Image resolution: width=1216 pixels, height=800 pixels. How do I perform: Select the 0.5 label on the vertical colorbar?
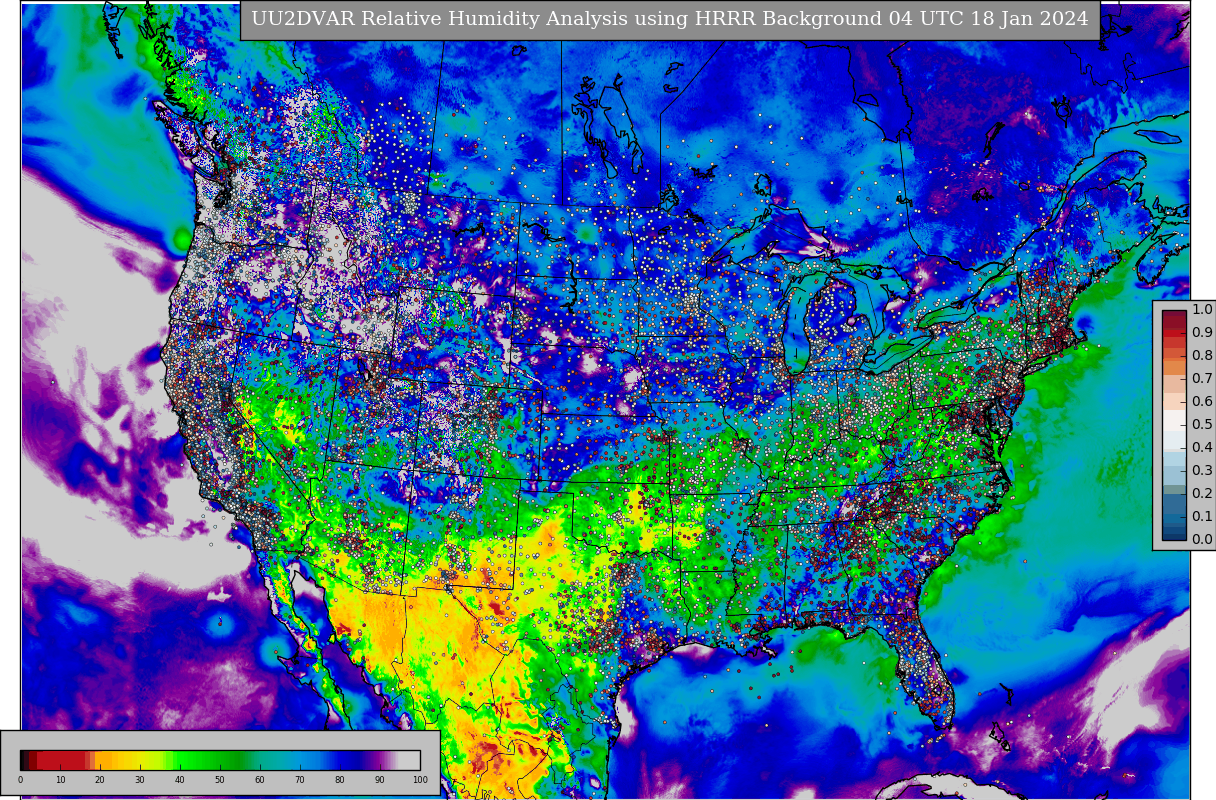1202,425
